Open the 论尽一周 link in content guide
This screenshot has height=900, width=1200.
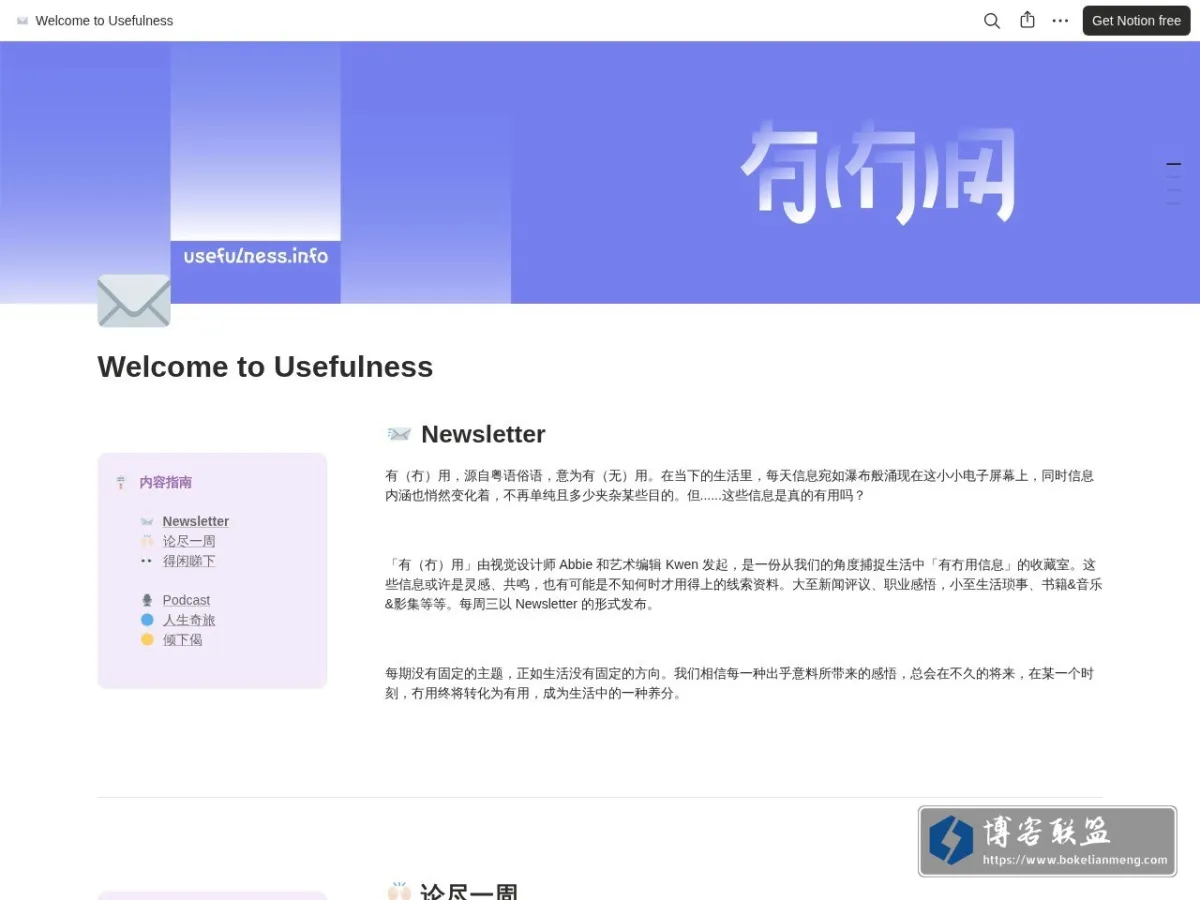(189, 541)
